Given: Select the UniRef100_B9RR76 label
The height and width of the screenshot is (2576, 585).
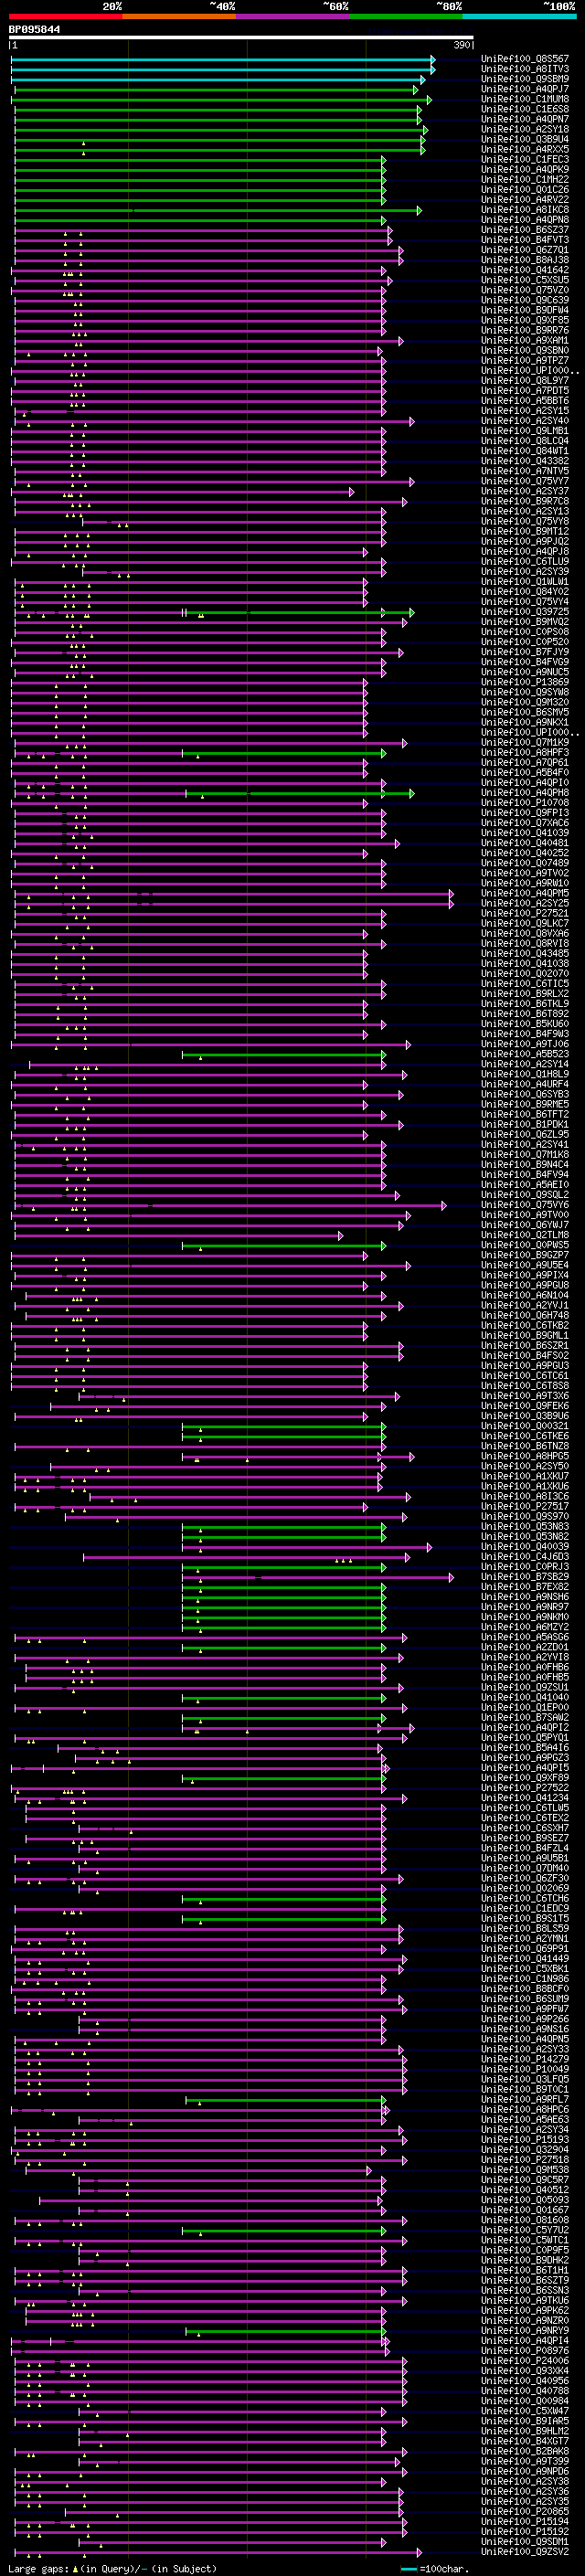Looking at the screenshot, I should click(x=525, y=330).
